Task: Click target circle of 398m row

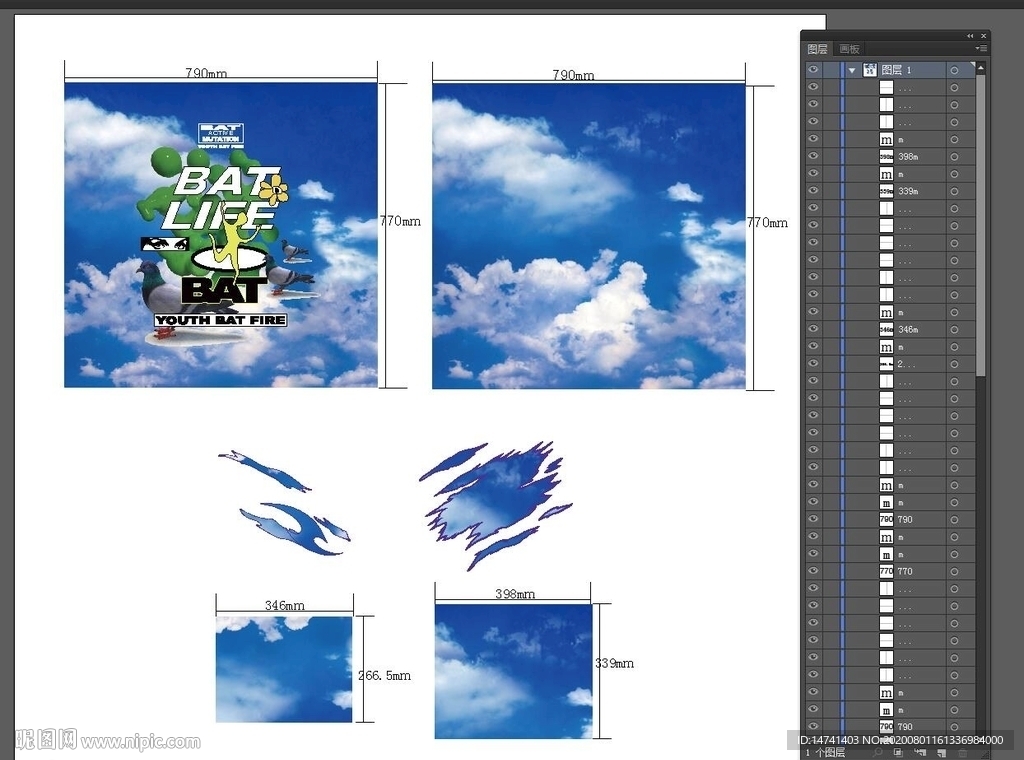Action: click(x=954, y=157)
